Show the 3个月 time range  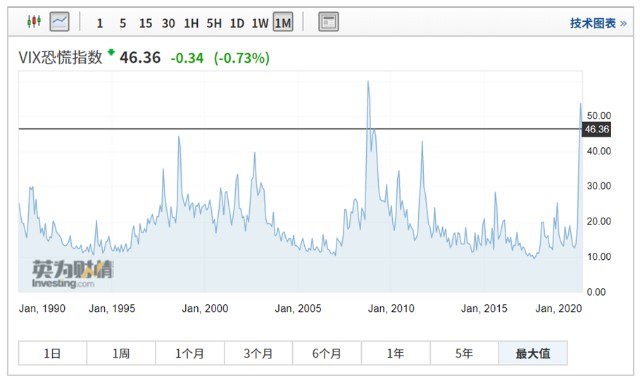[258, 353]
